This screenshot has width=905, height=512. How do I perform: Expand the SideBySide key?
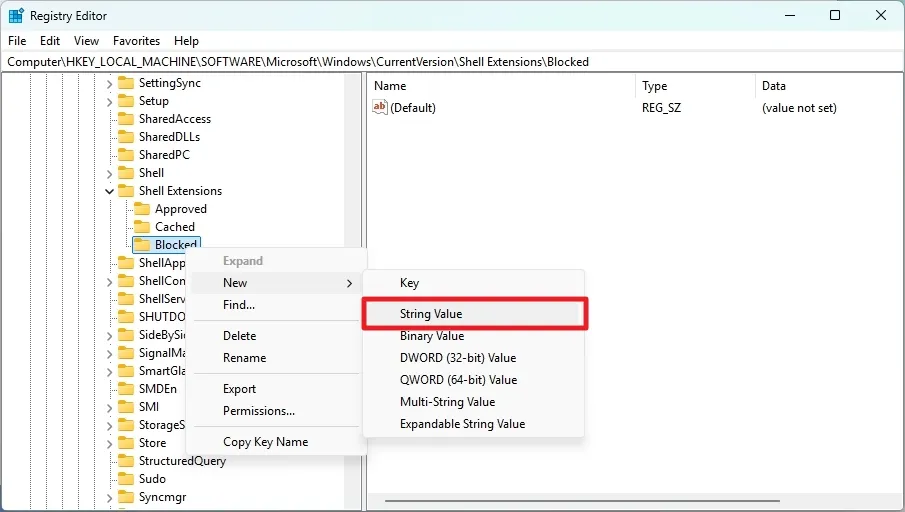[x=109, y=336]
